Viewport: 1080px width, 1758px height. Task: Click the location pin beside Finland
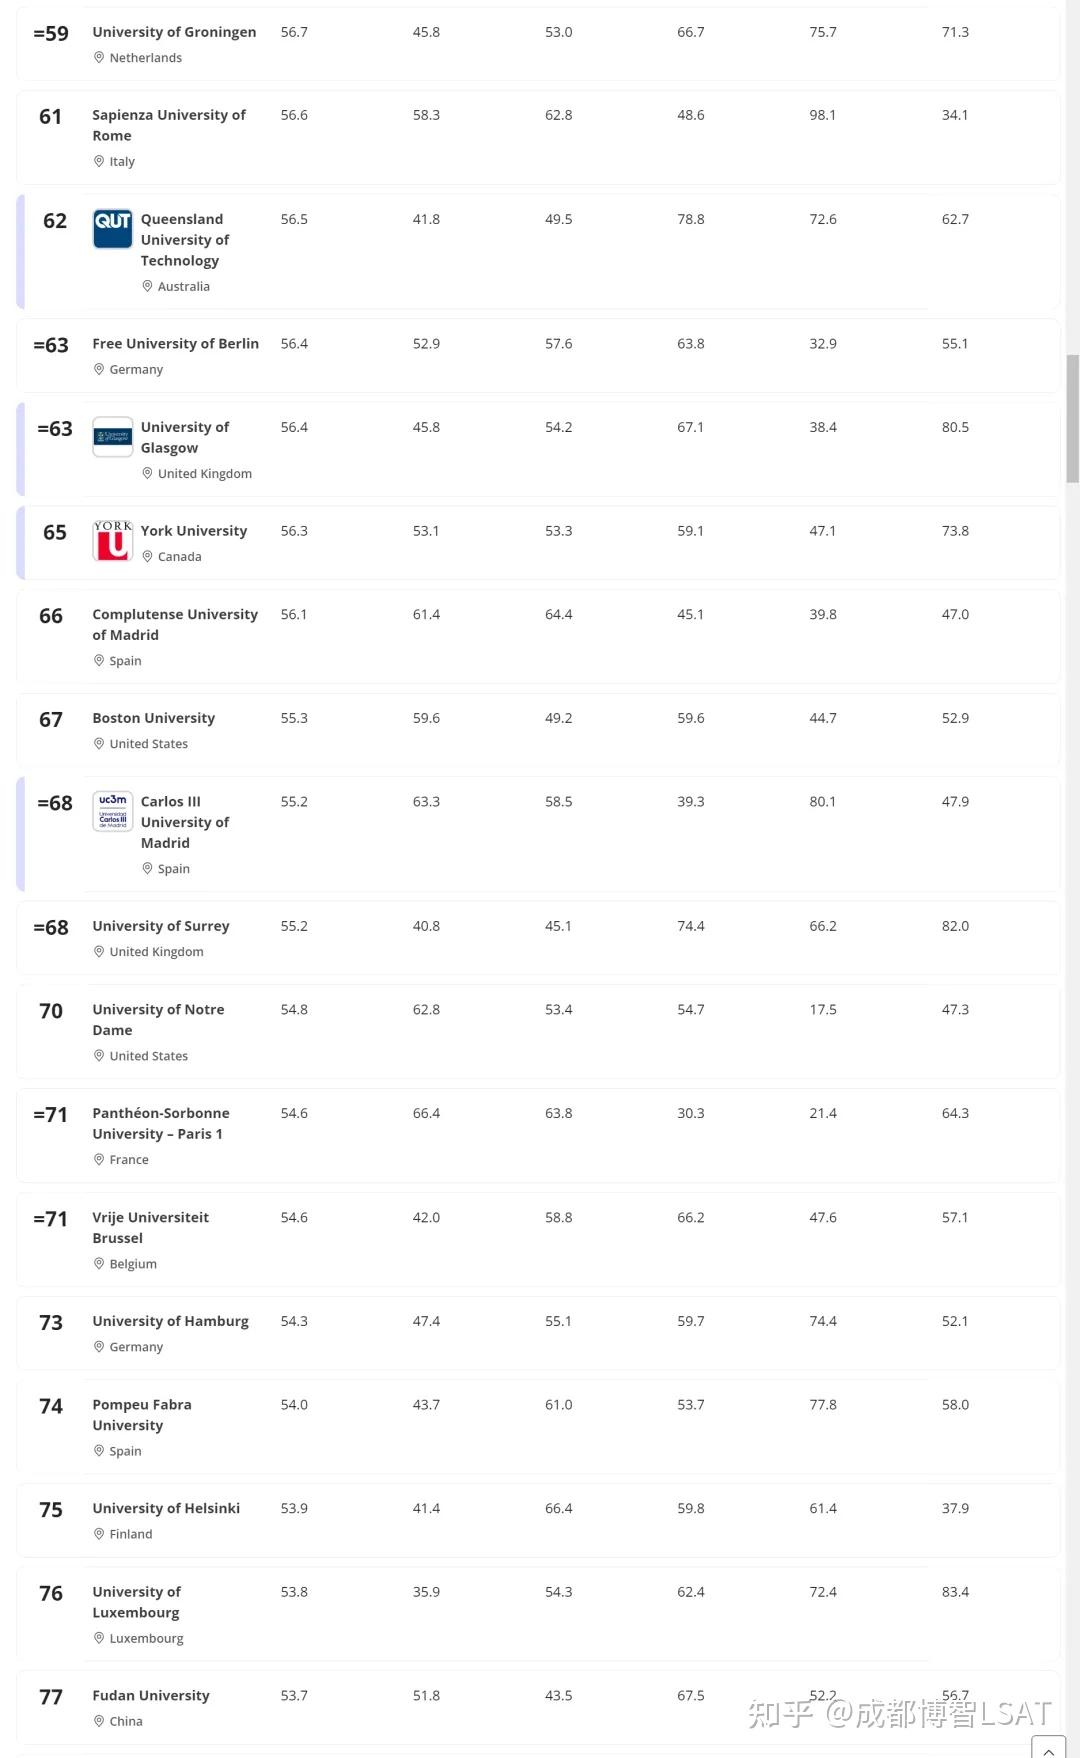coord(99,1534)
